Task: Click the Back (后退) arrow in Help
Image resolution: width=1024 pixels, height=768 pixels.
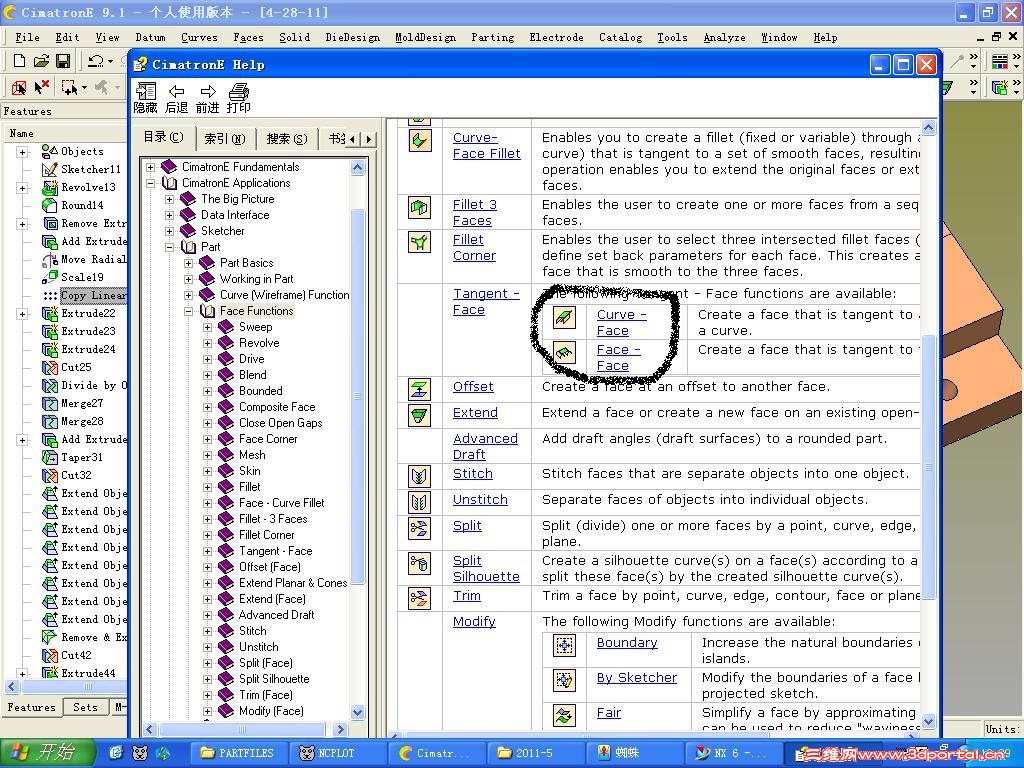Action: point(176,98)
